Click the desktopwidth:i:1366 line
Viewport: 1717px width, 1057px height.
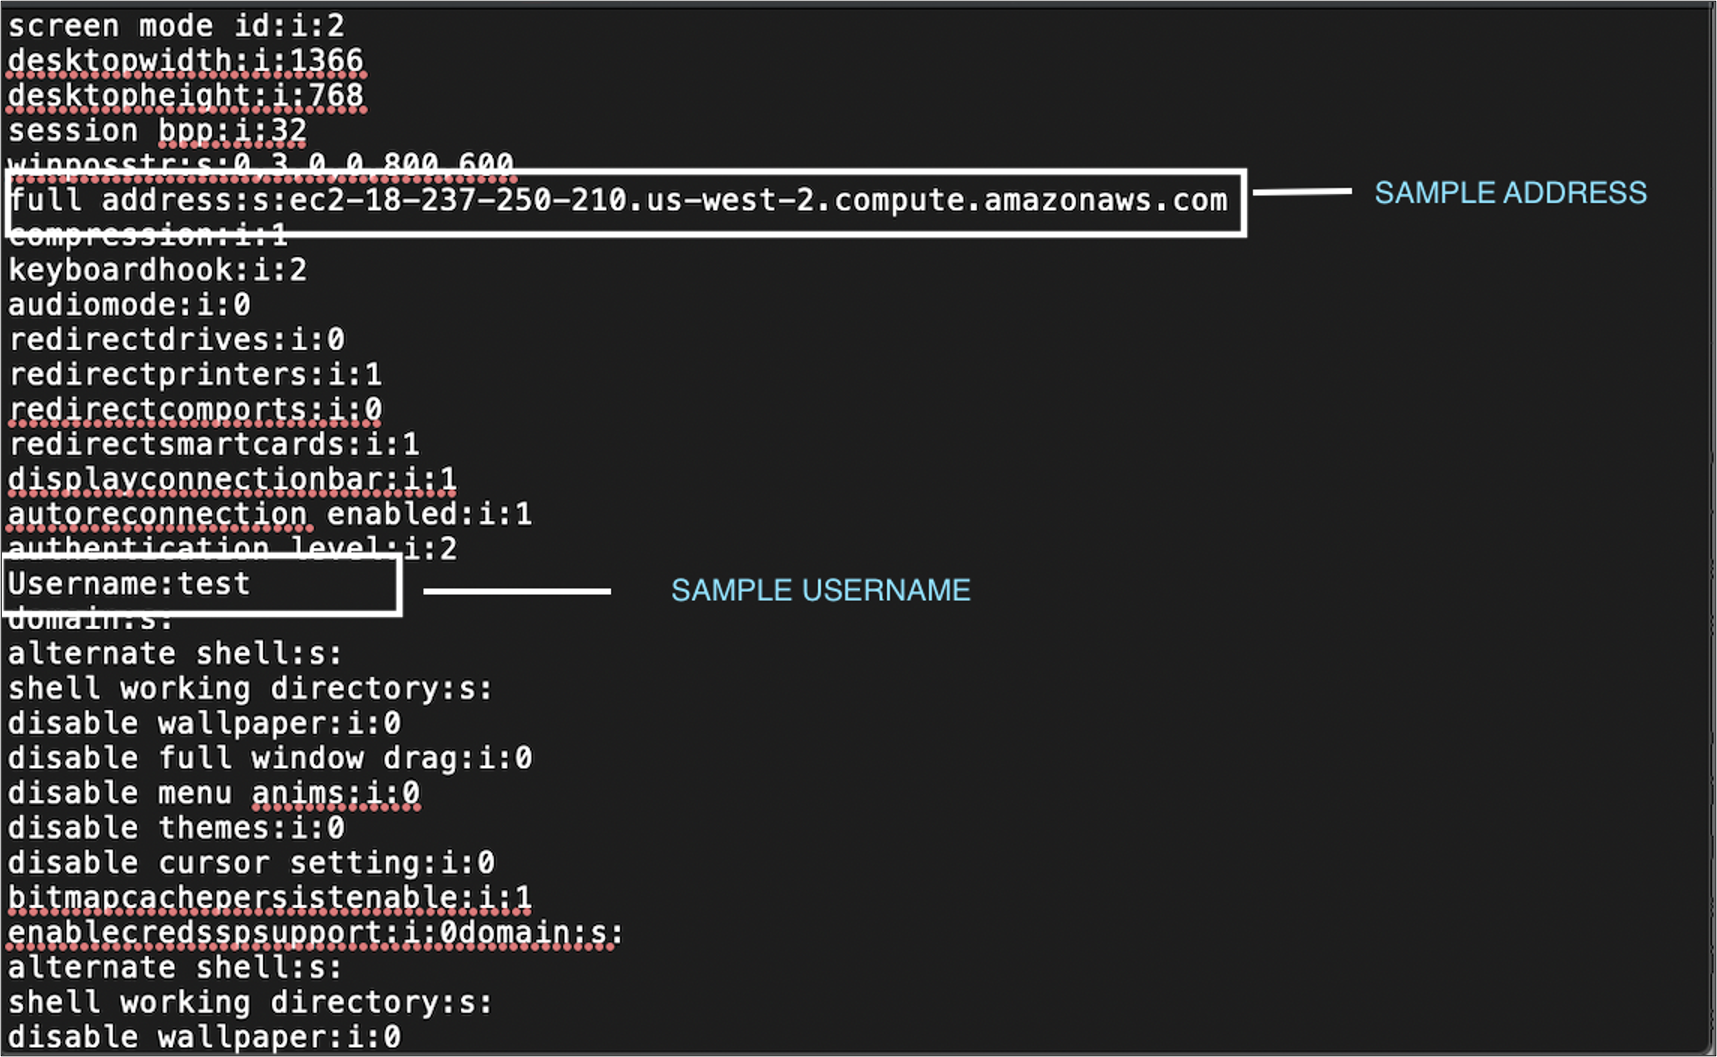coord(186,60)
